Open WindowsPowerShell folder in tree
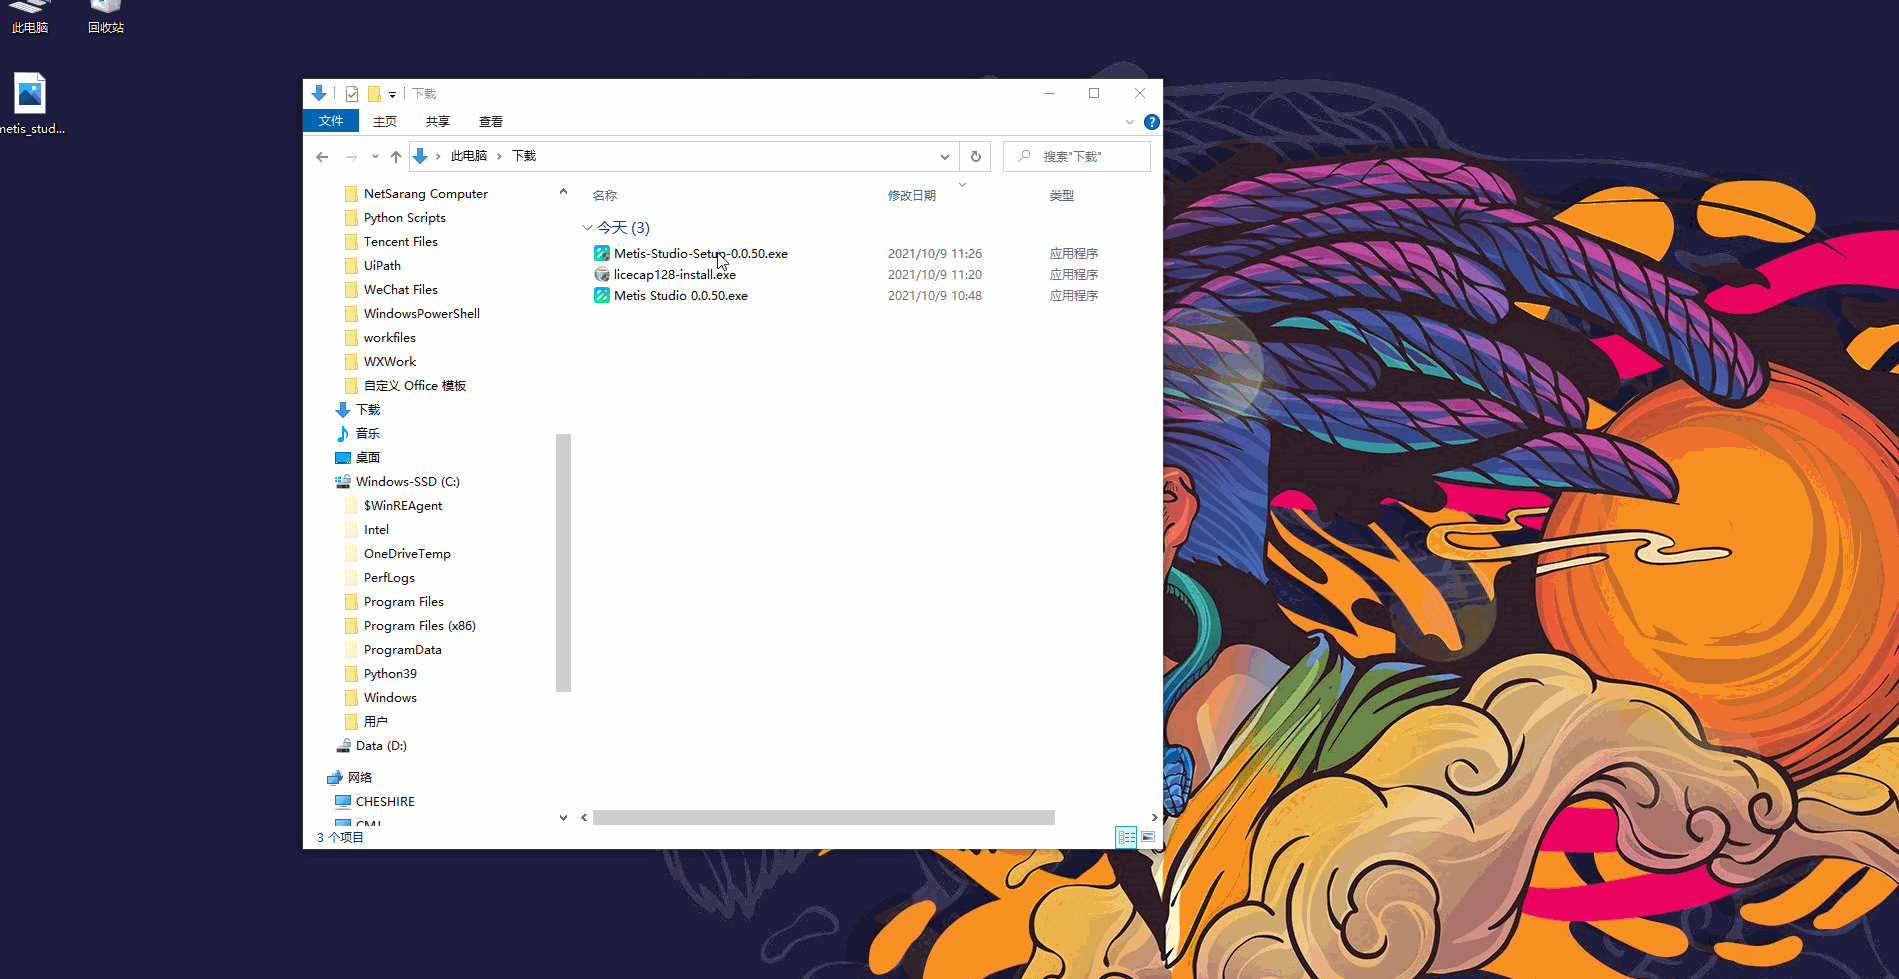The height and width of the screenshot is (979, 1899). pos(422,314)
